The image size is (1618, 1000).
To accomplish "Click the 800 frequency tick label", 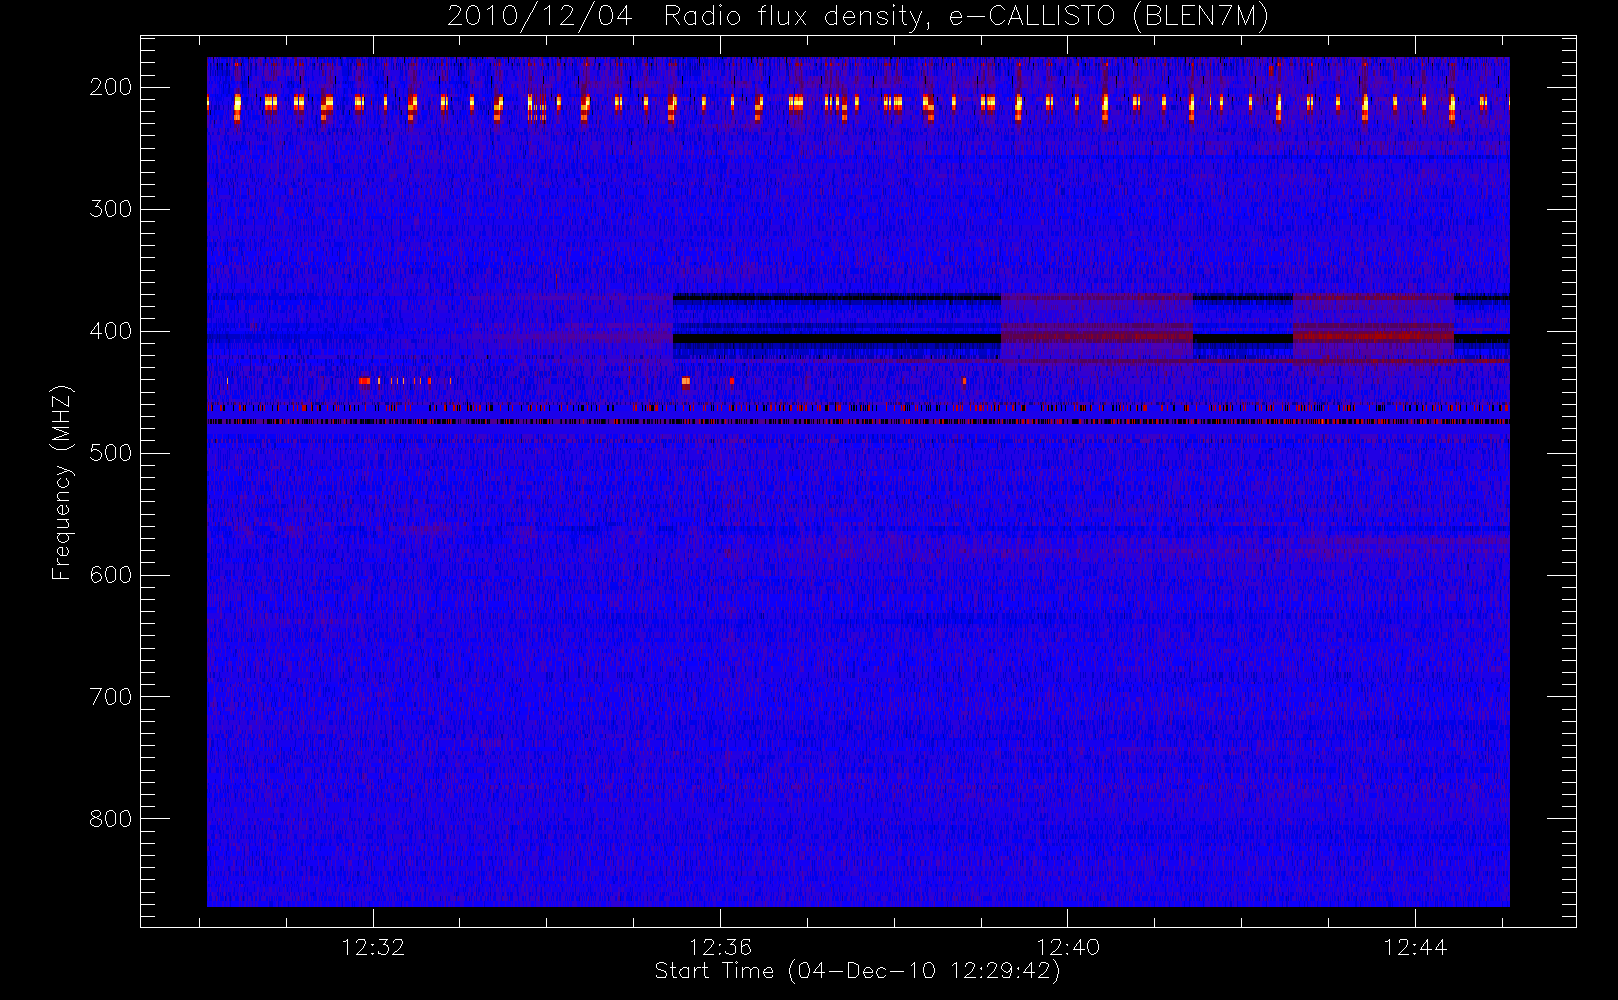I will click(x=110, y=819).
